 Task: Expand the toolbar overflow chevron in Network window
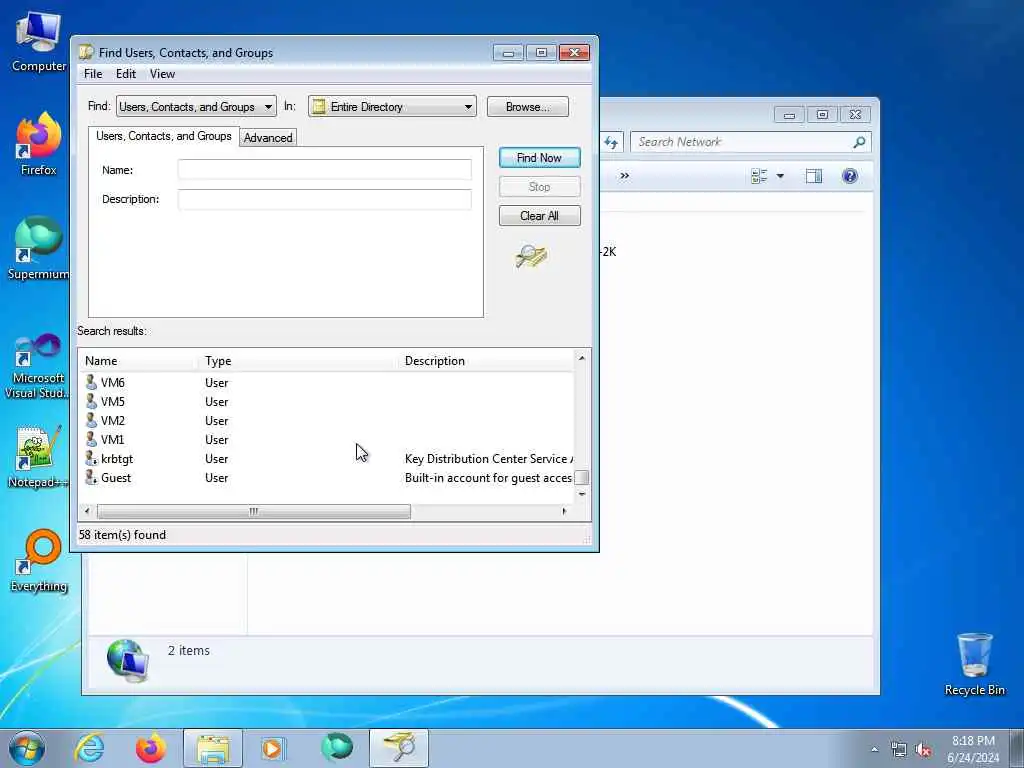(624, 176)
